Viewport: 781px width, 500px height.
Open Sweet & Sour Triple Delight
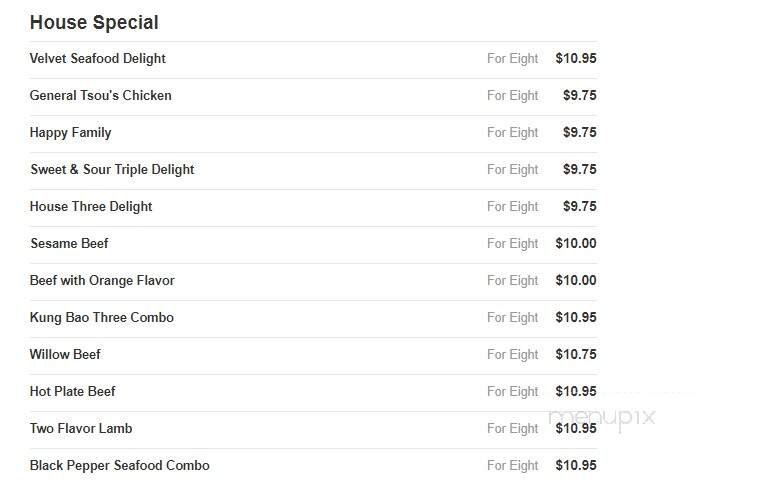(112, 170)
